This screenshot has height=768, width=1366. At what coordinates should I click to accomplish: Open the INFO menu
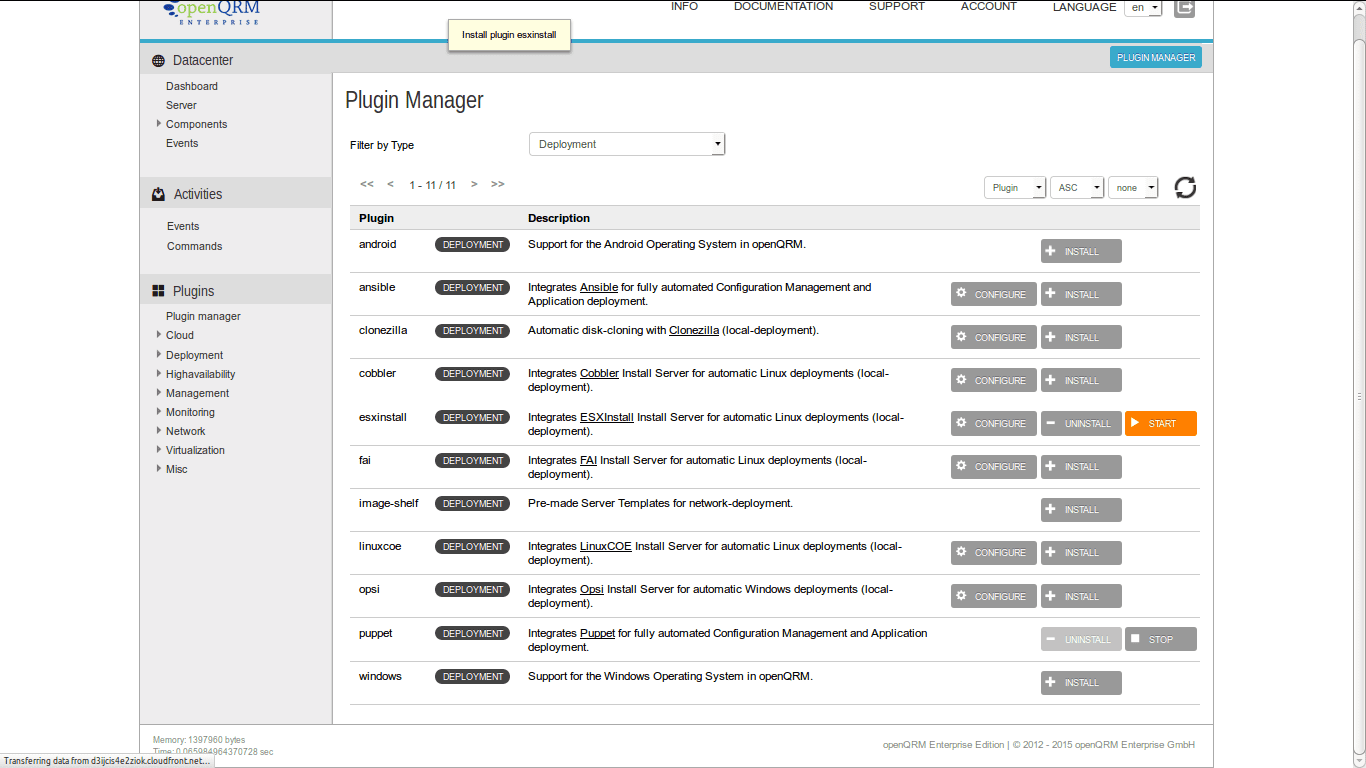pos(684,6)
